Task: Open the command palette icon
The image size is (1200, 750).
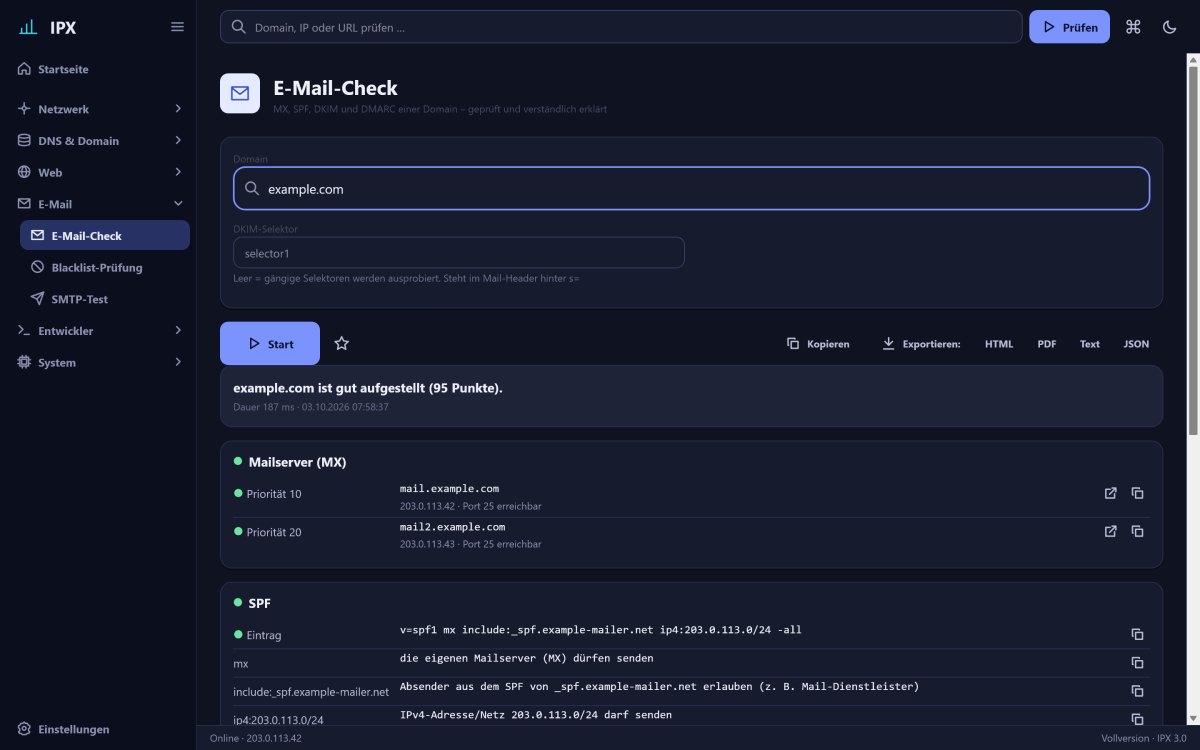Action: tap(1133, 27)
